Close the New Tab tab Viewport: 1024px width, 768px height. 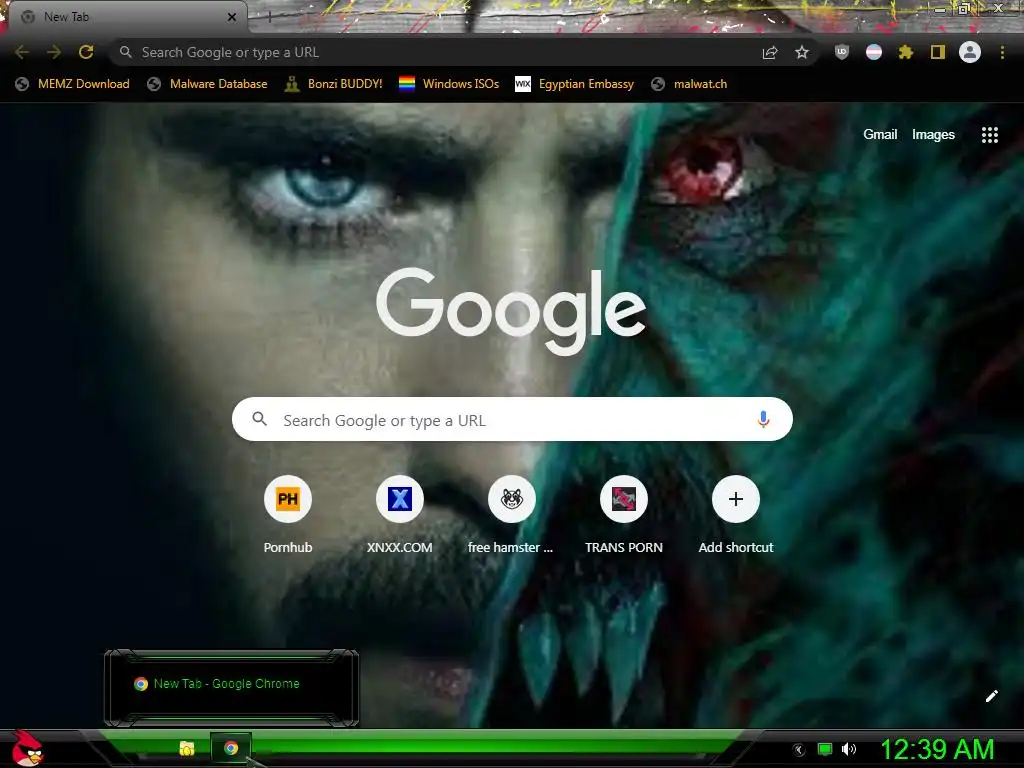pos(232,17)
